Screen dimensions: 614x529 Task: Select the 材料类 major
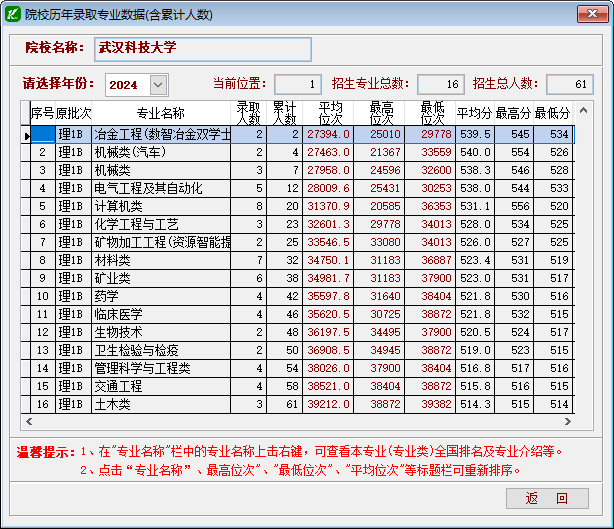[x=161, y=260]
